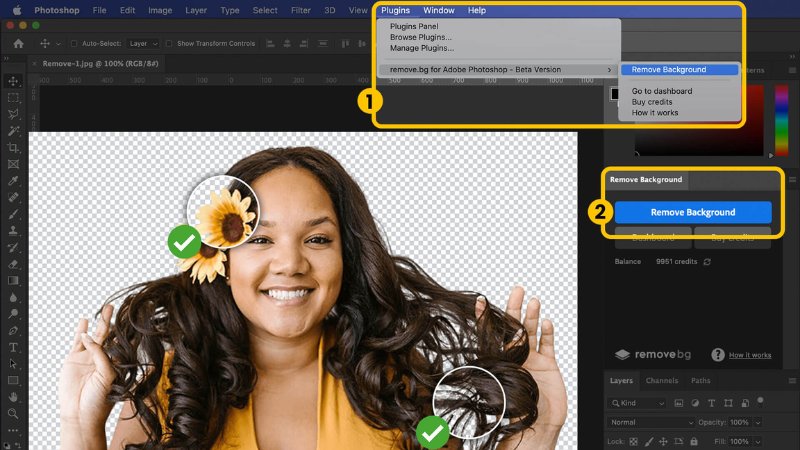Viewport: 800px width, 450px height.
Task: Open the Kind filter dropdown
Action: point(638,403)
